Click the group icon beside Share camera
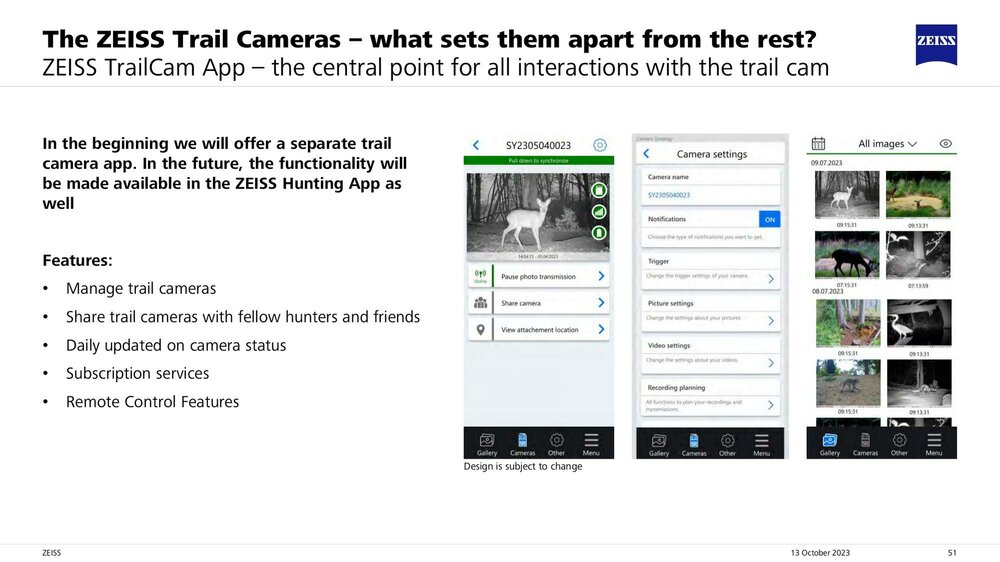This screenshot has width=1000, height=562. point(480,303)
